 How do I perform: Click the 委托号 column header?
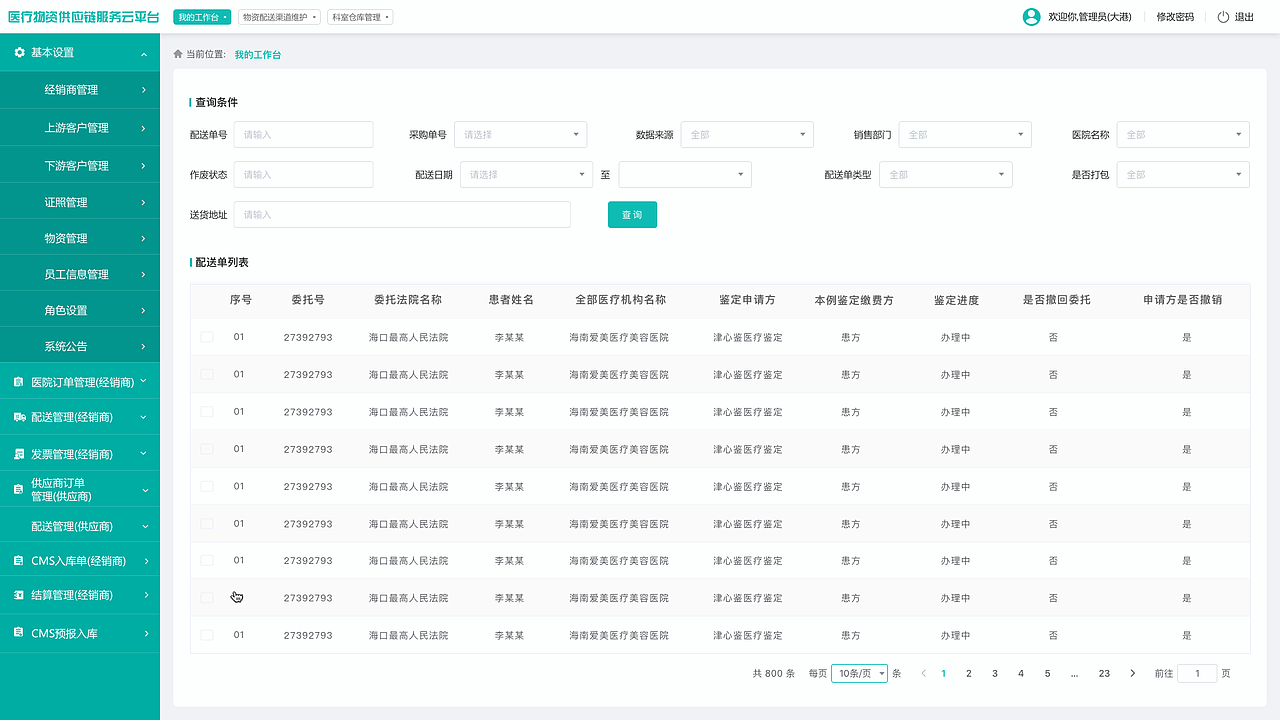click(308, 300)
